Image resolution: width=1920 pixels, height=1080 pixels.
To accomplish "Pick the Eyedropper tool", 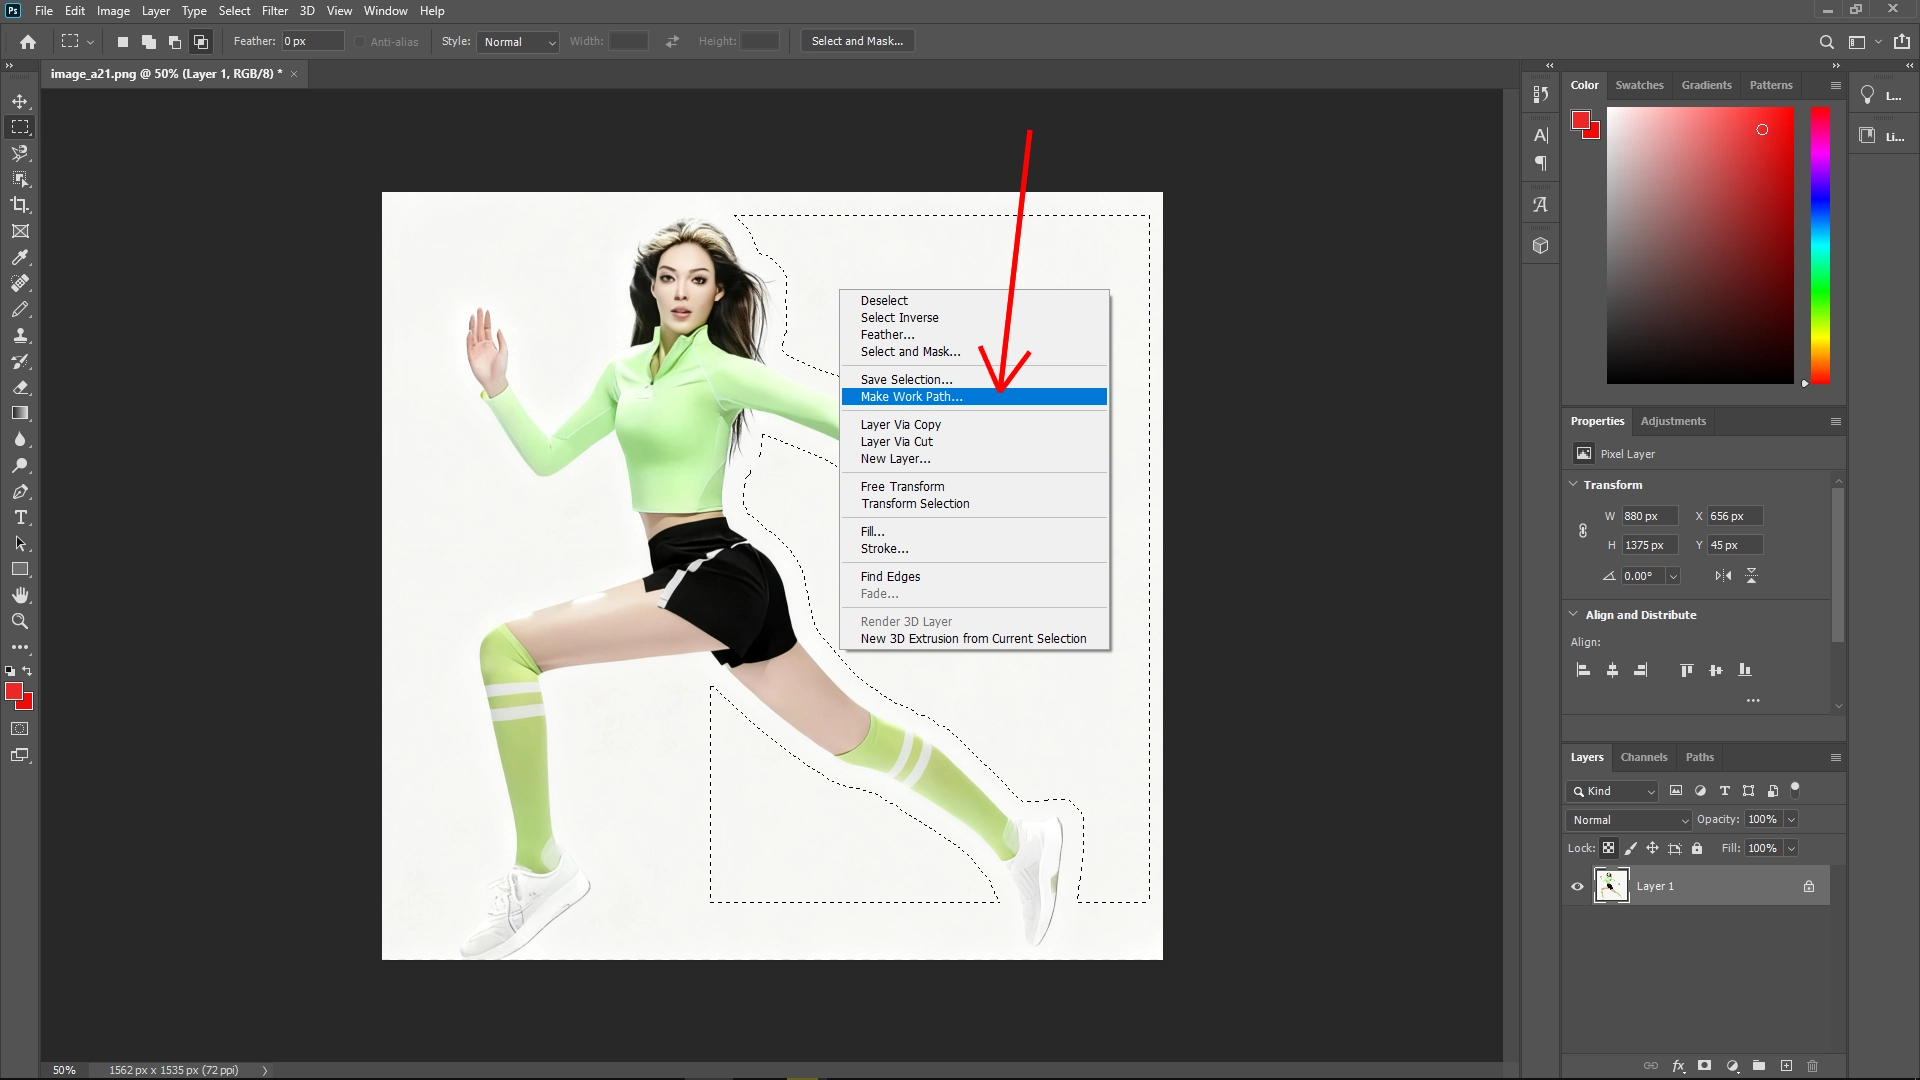I will click(20, 258).
